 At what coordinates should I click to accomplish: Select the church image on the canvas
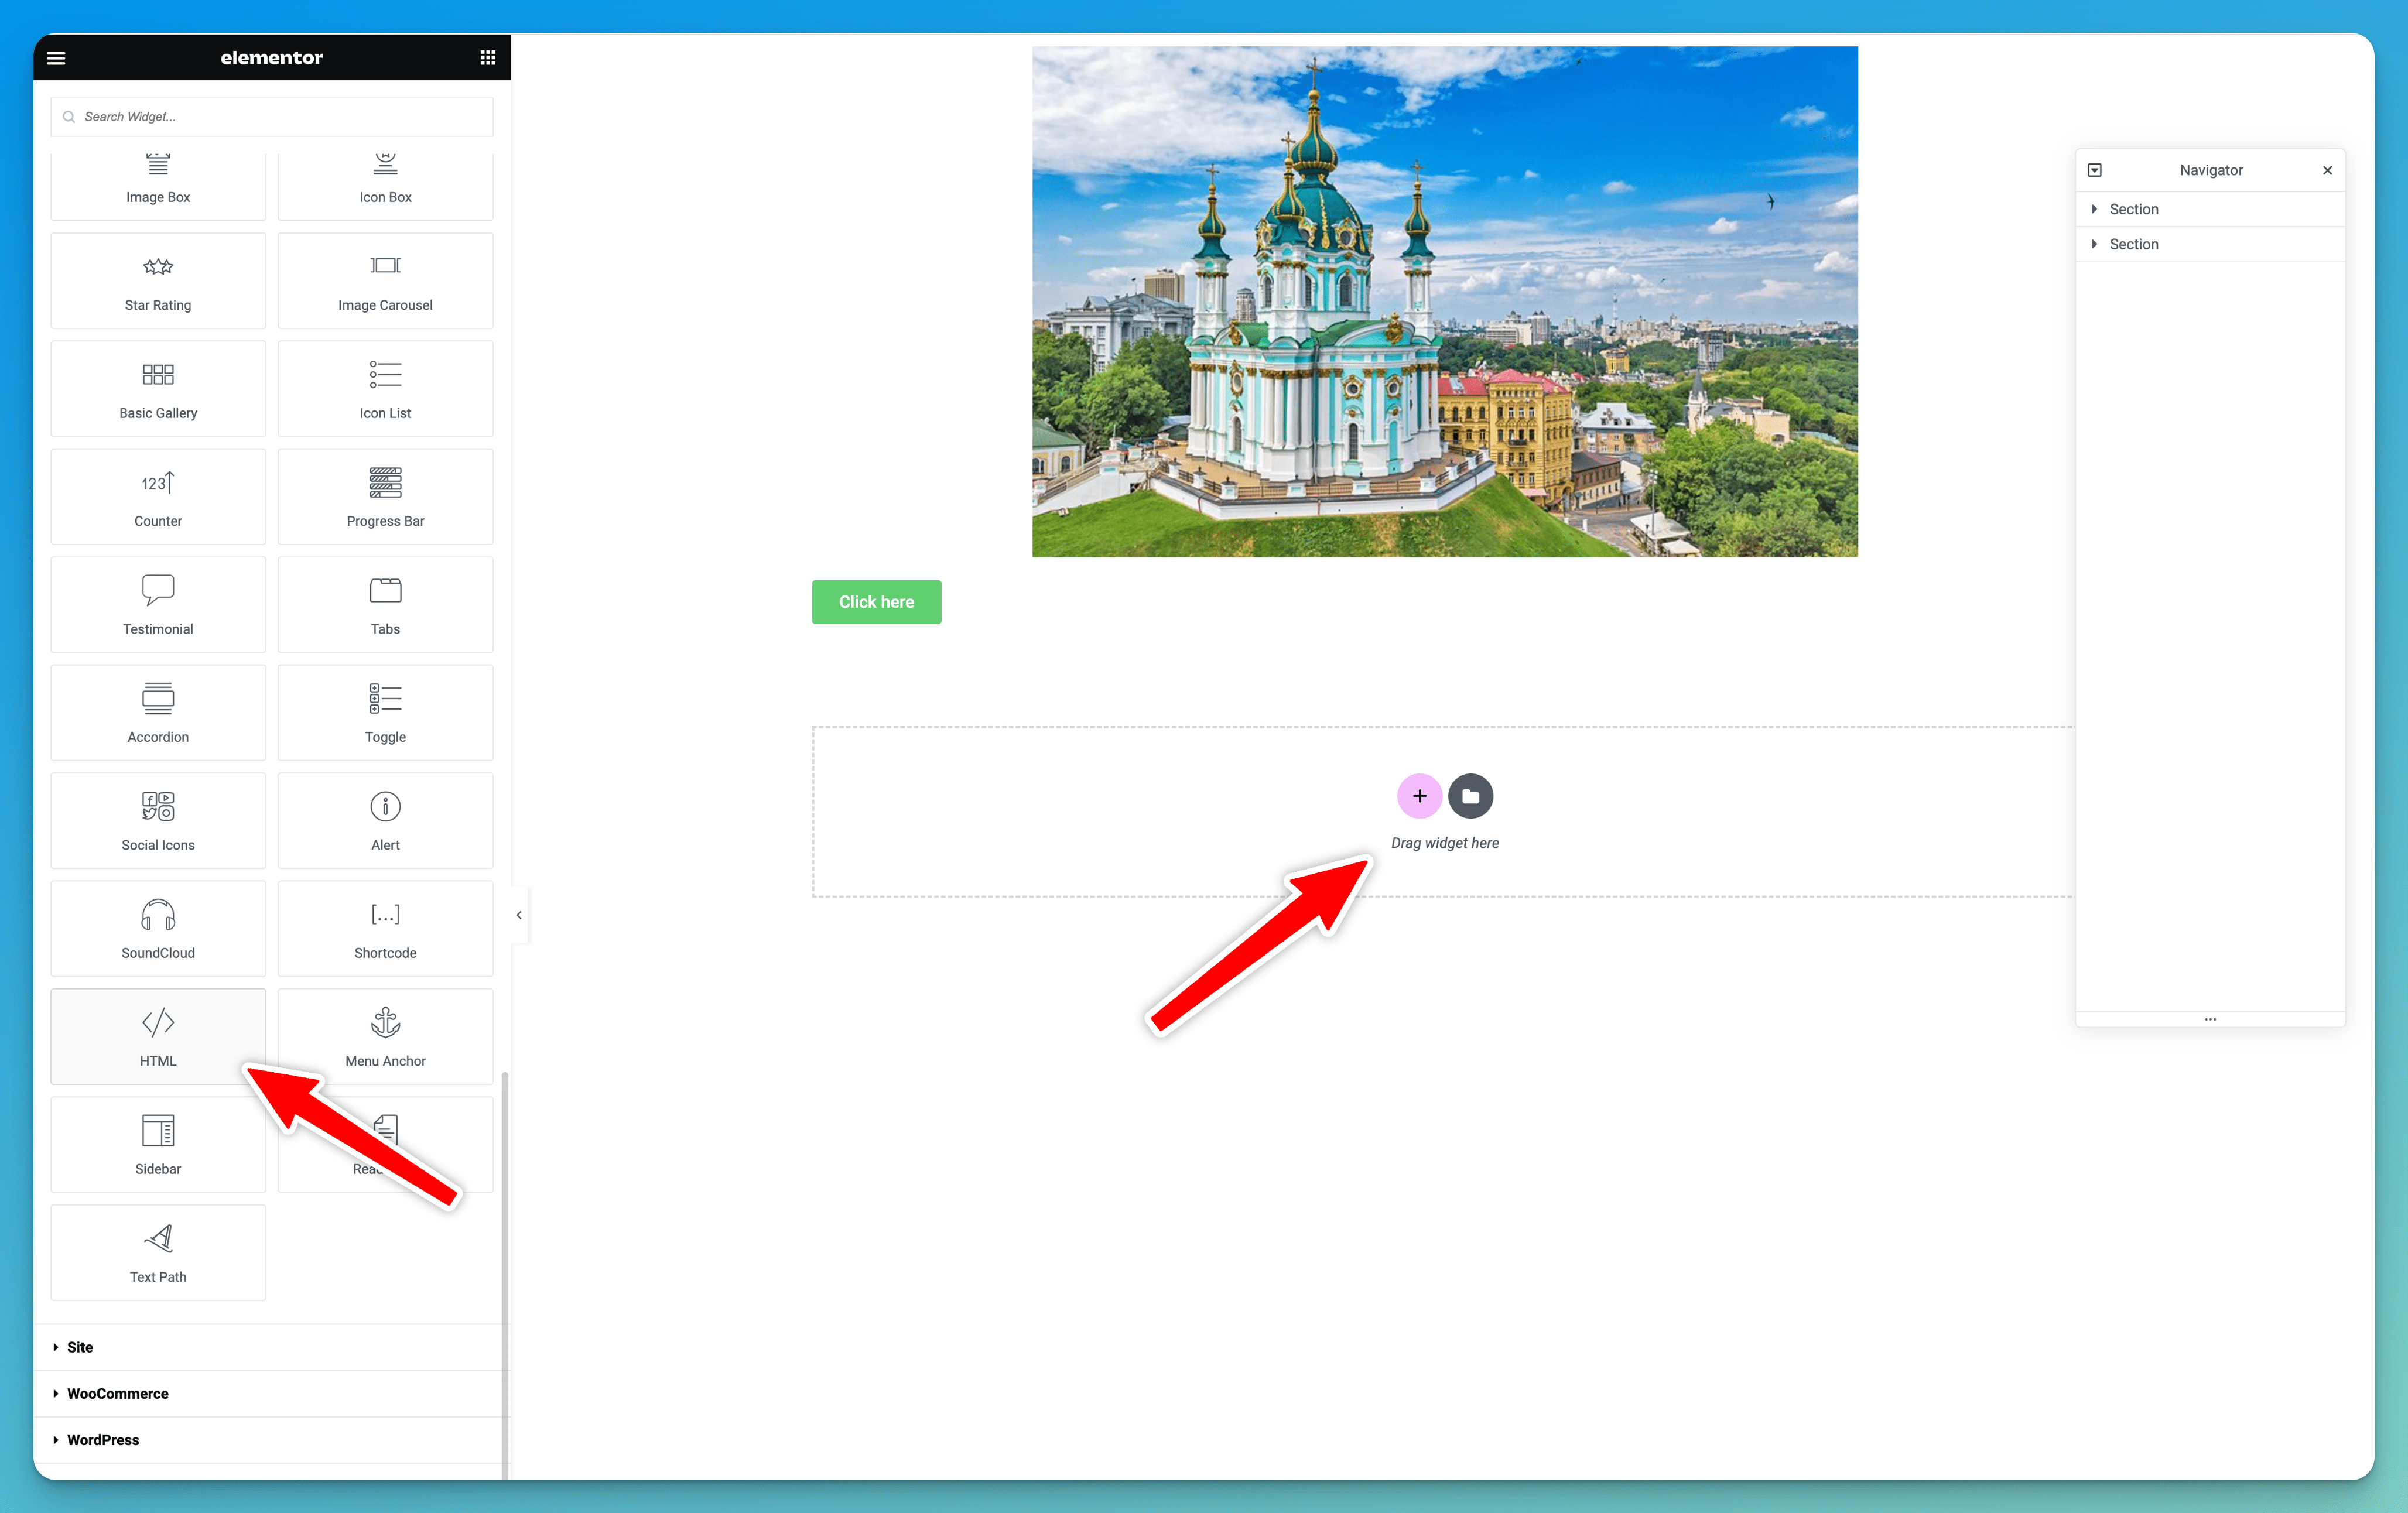point(1444,302)
